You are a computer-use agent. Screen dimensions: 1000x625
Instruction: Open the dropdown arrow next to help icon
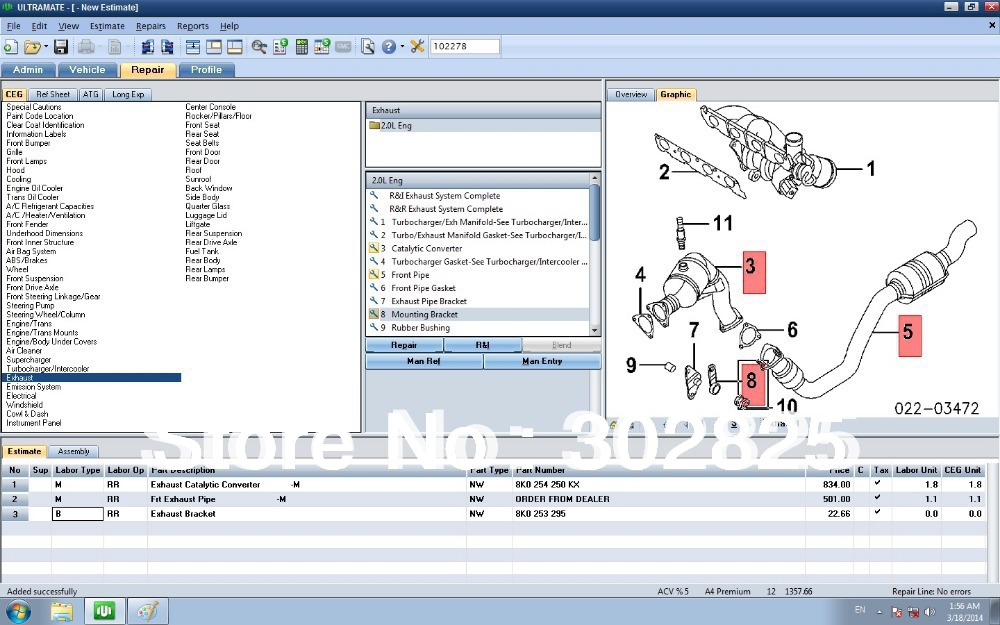[x=402, y=47]
